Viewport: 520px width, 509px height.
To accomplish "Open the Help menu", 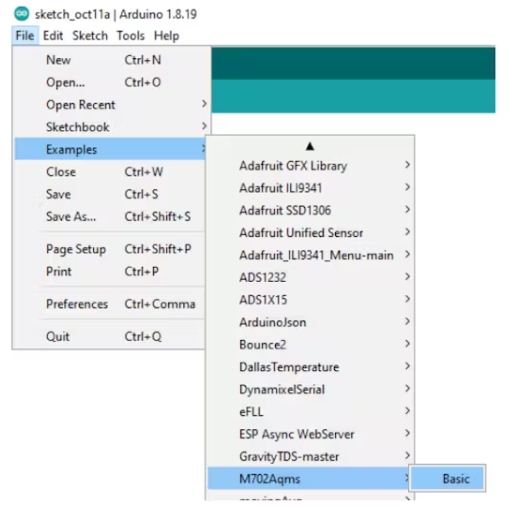I will coord(166,35).
